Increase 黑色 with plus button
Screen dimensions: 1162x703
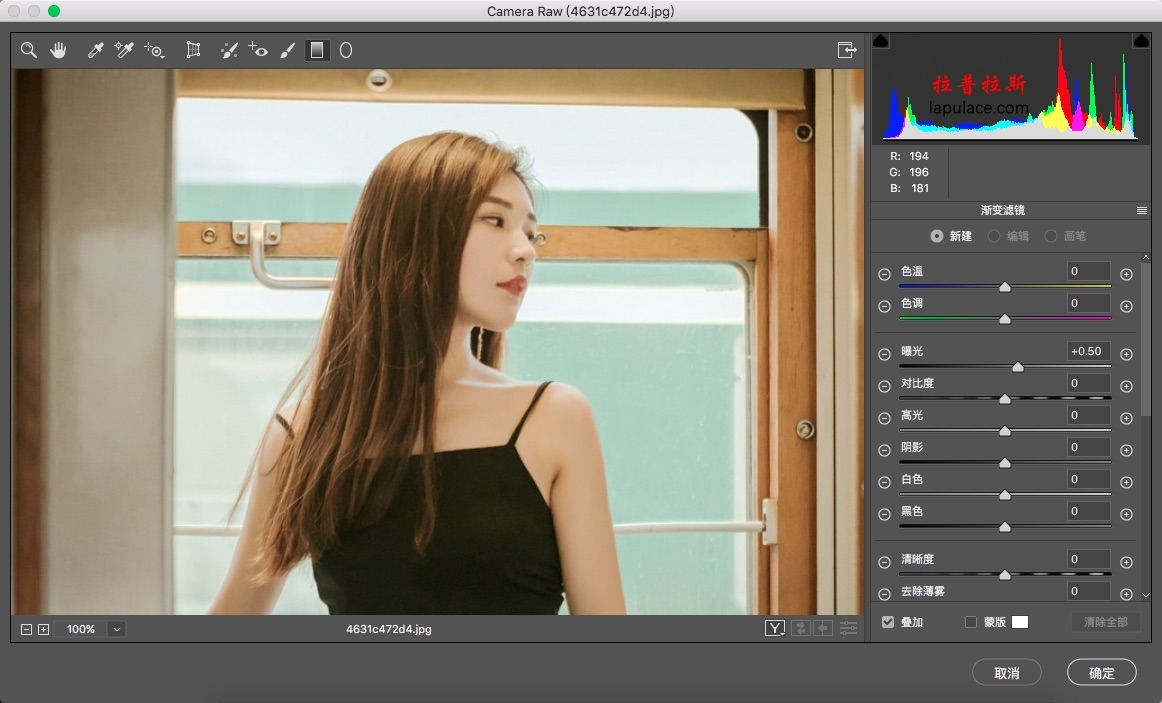pyautogui.click(x=1126, y=514)
